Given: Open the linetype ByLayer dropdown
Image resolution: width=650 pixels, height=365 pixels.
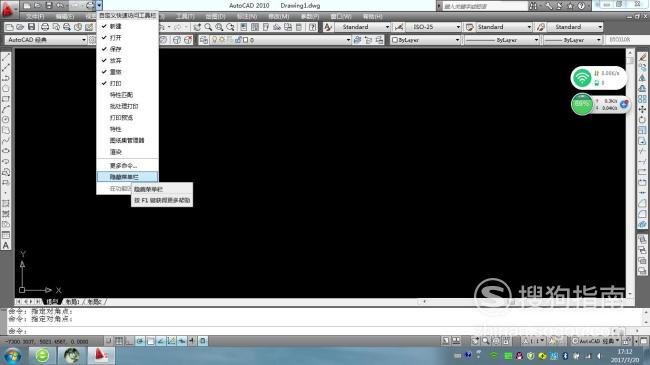Looking at the screenshot, I should coord(536,40).
